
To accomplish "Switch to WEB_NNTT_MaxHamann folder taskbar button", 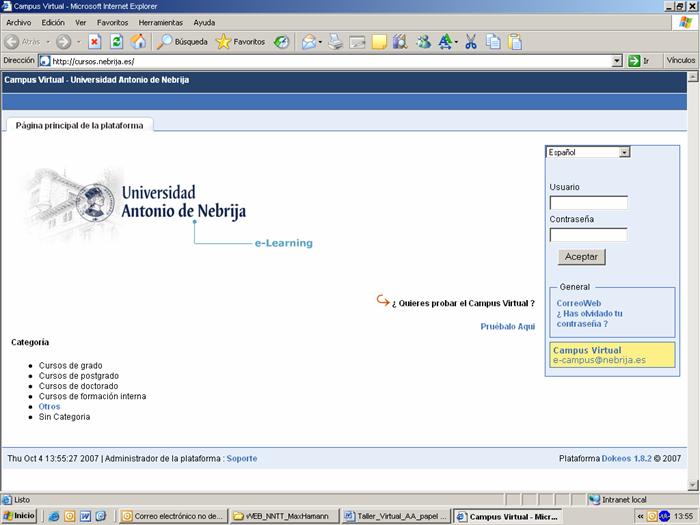I will pos(285,517).
